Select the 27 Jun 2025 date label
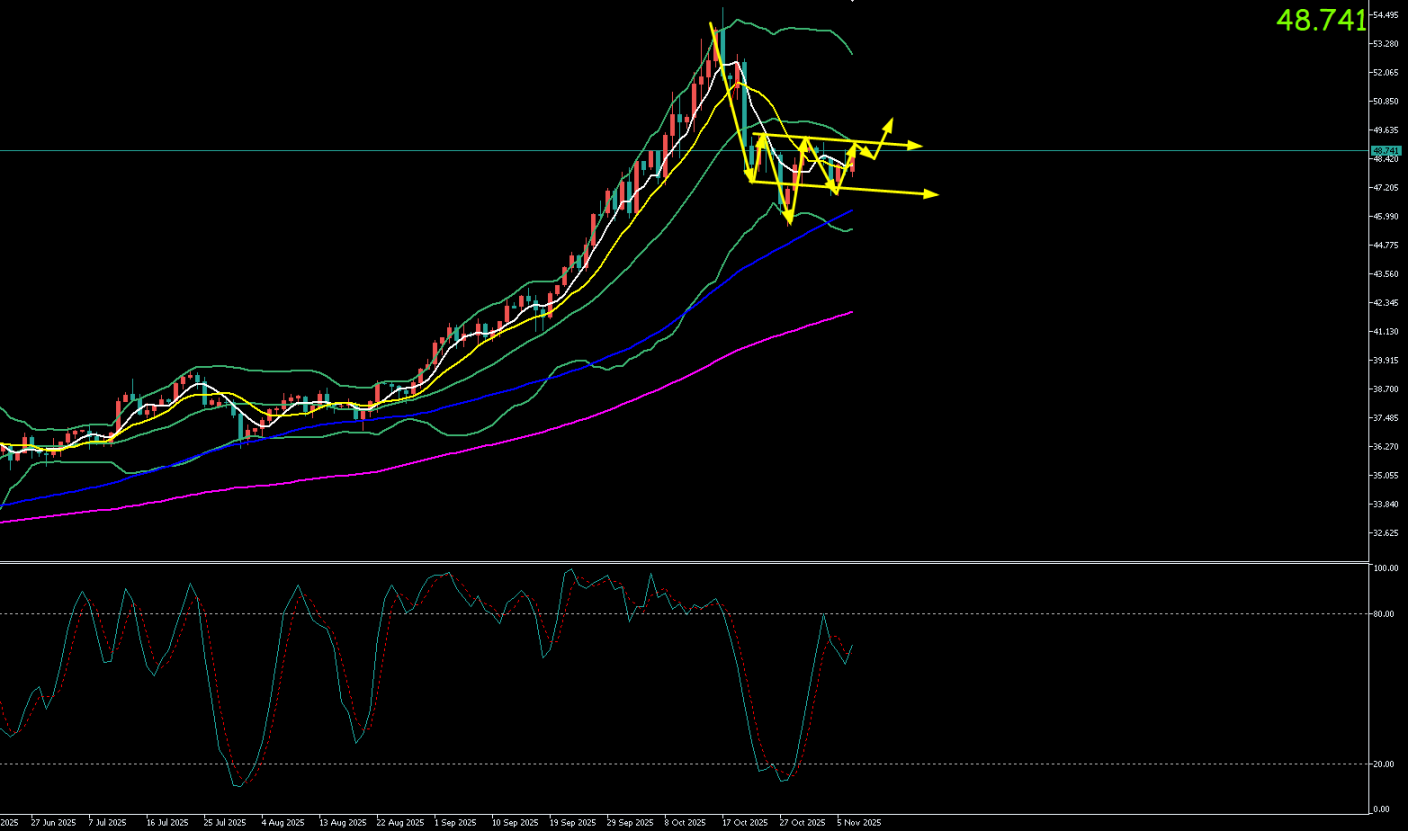Screen dimensions: 1408x831 [52, 823]
